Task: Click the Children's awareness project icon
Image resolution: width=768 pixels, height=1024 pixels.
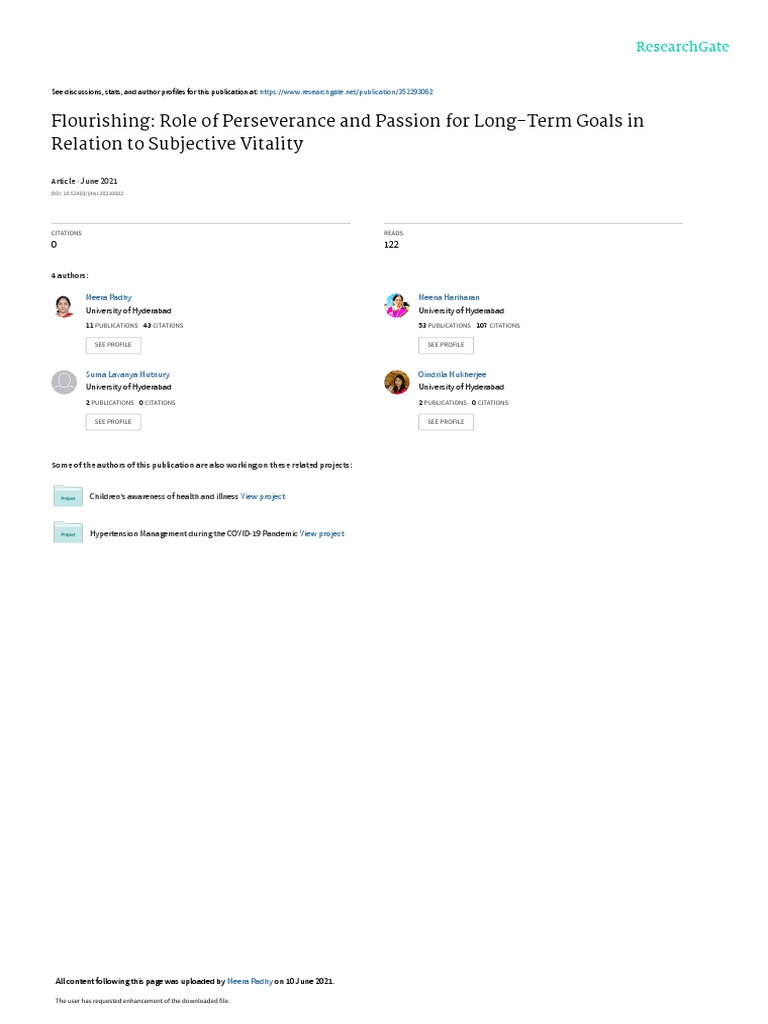Action: [68, 496]
